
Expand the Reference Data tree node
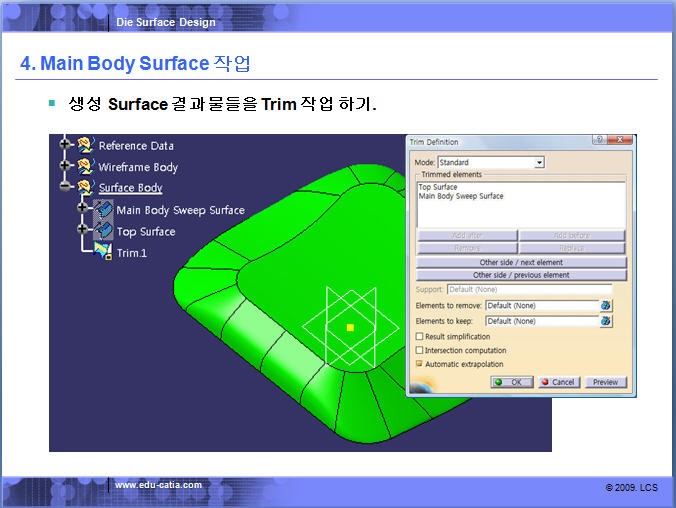tap(66, 145)
